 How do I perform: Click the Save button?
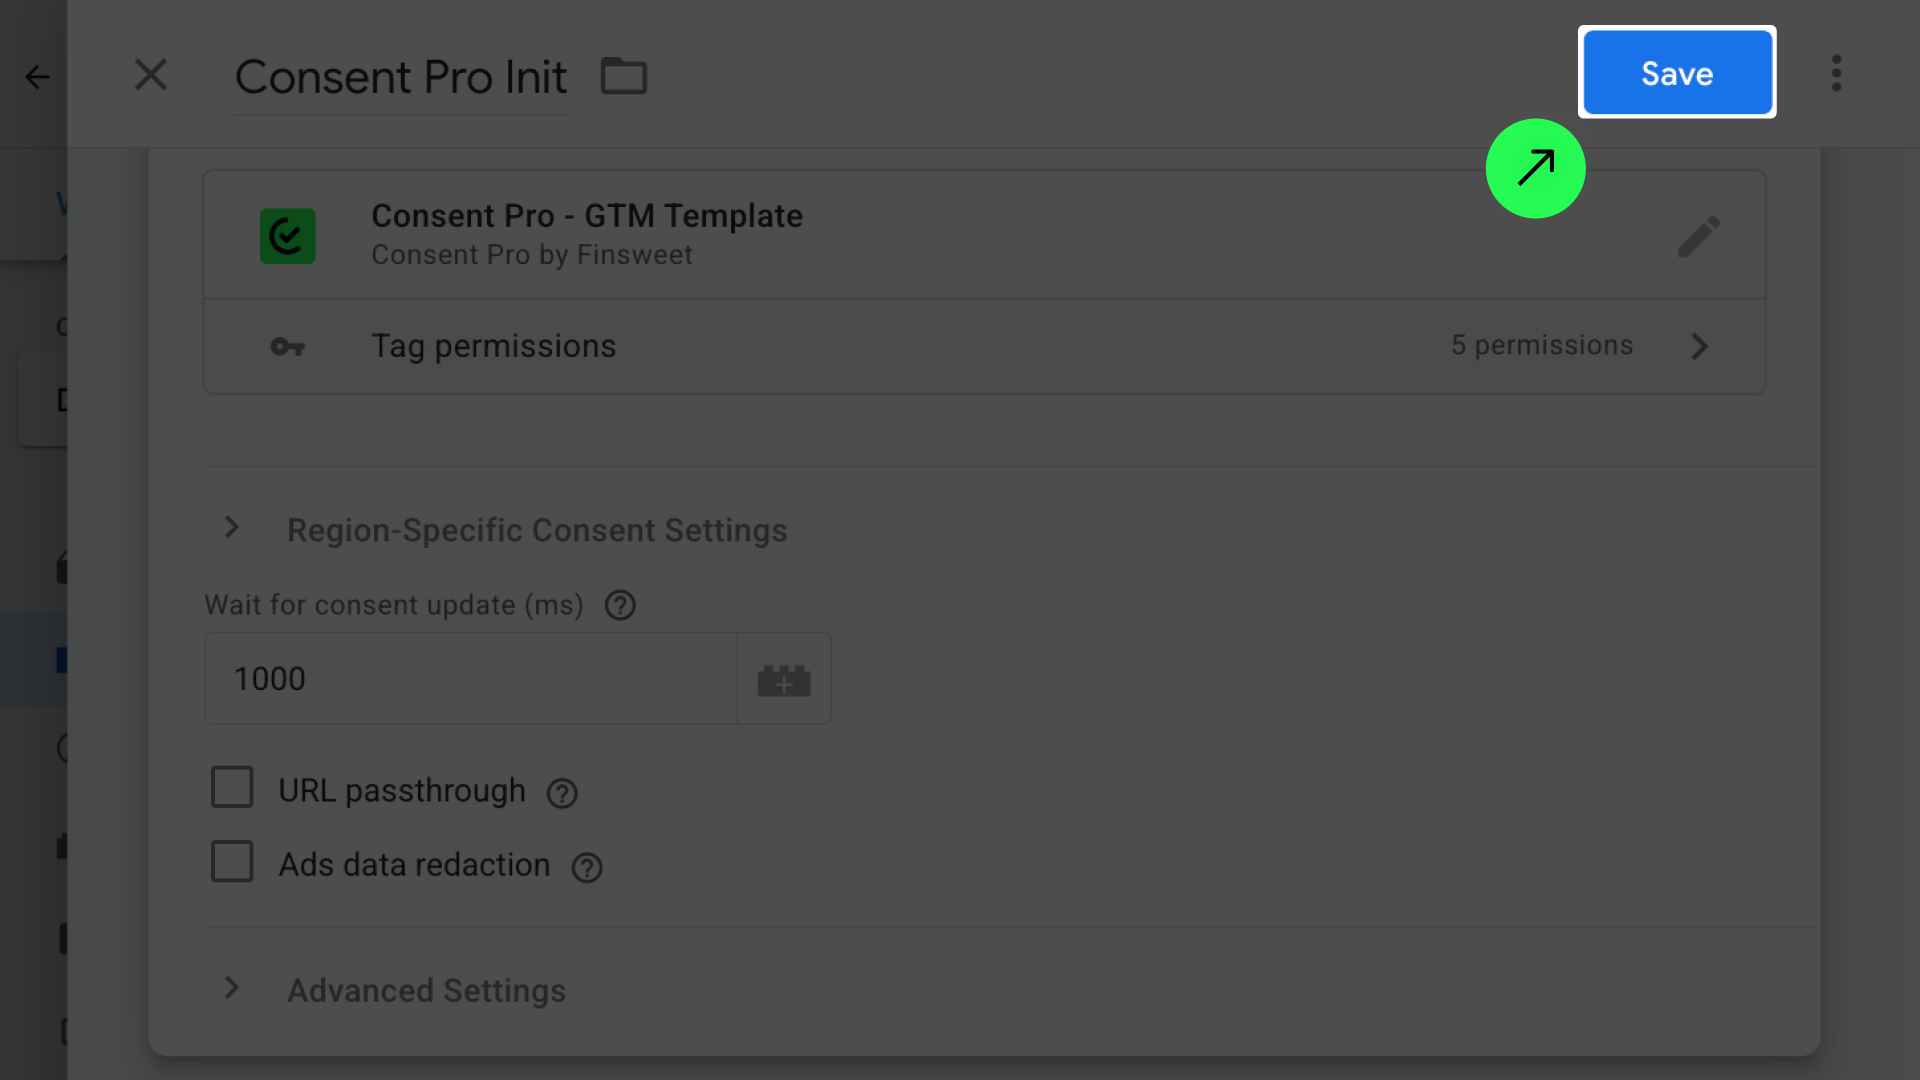tap(1677, 73)
